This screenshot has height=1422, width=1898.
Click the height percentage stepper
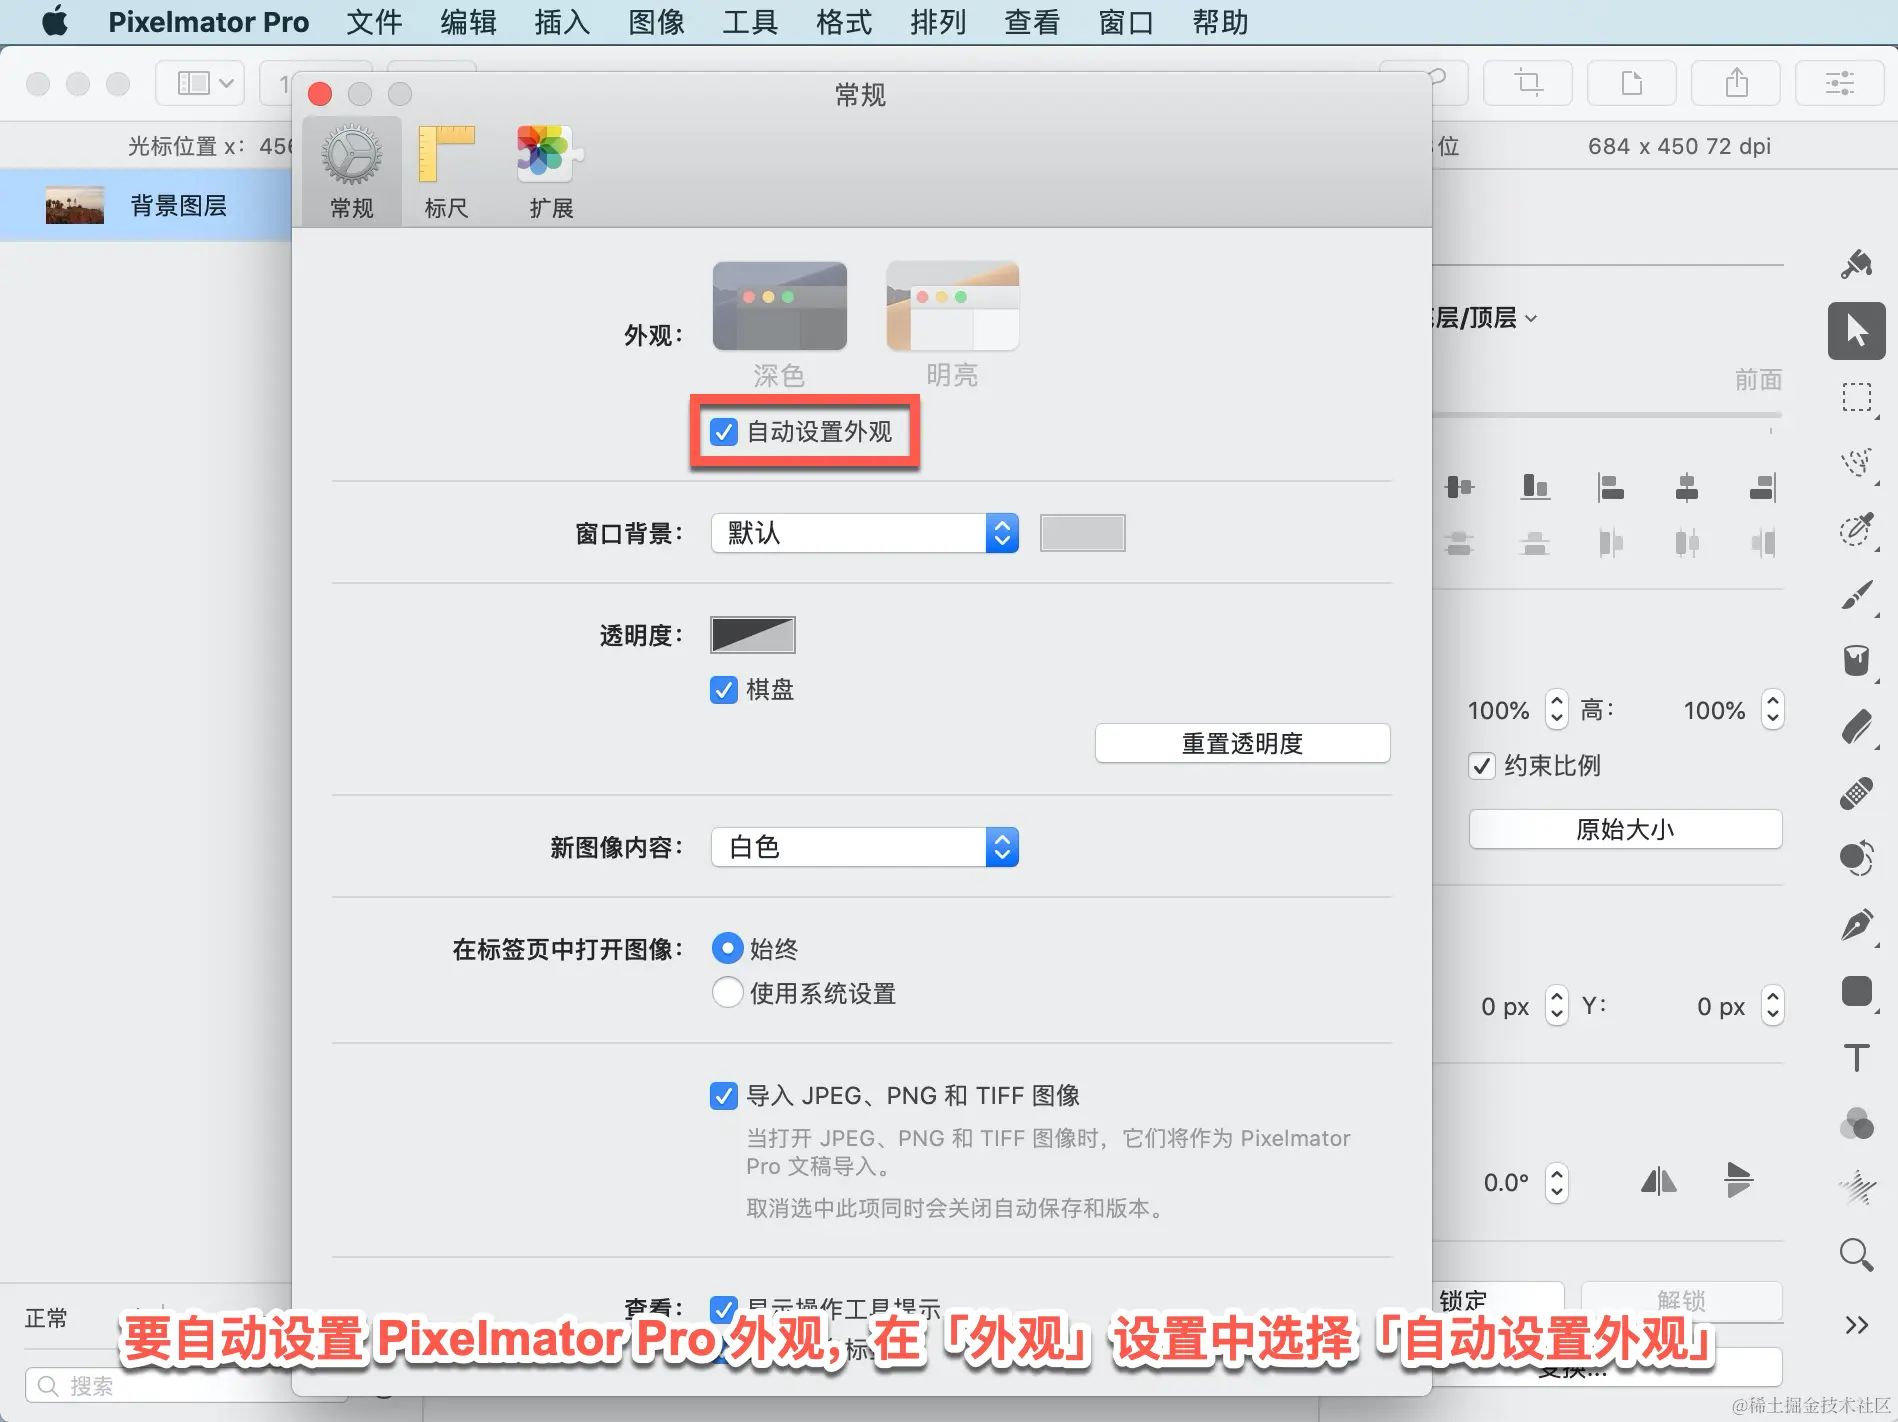pos(1773,710)
